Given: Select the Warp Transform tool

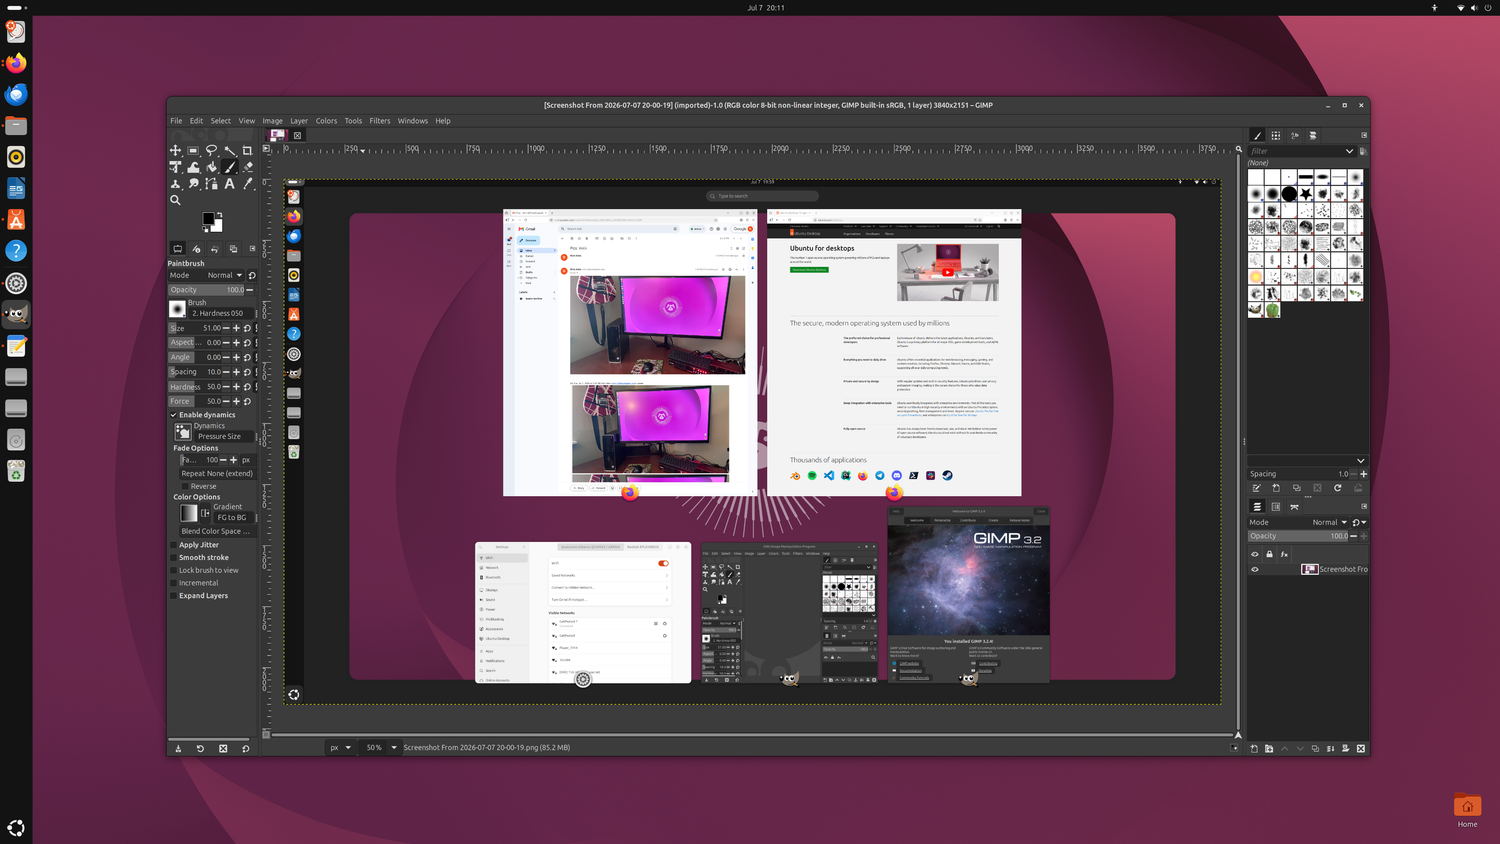Looking at the screenshot, I should click(x=193, y=167).
